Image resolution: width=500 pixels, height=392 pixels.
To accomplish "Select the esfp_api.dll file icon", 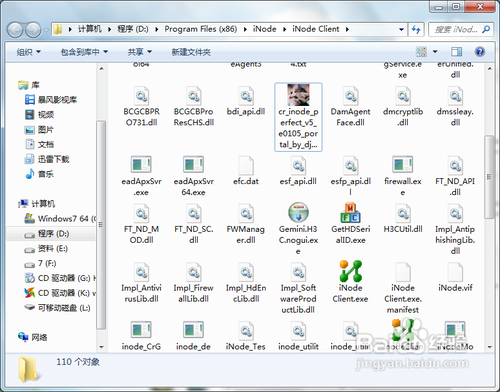I will click(350, 165).
